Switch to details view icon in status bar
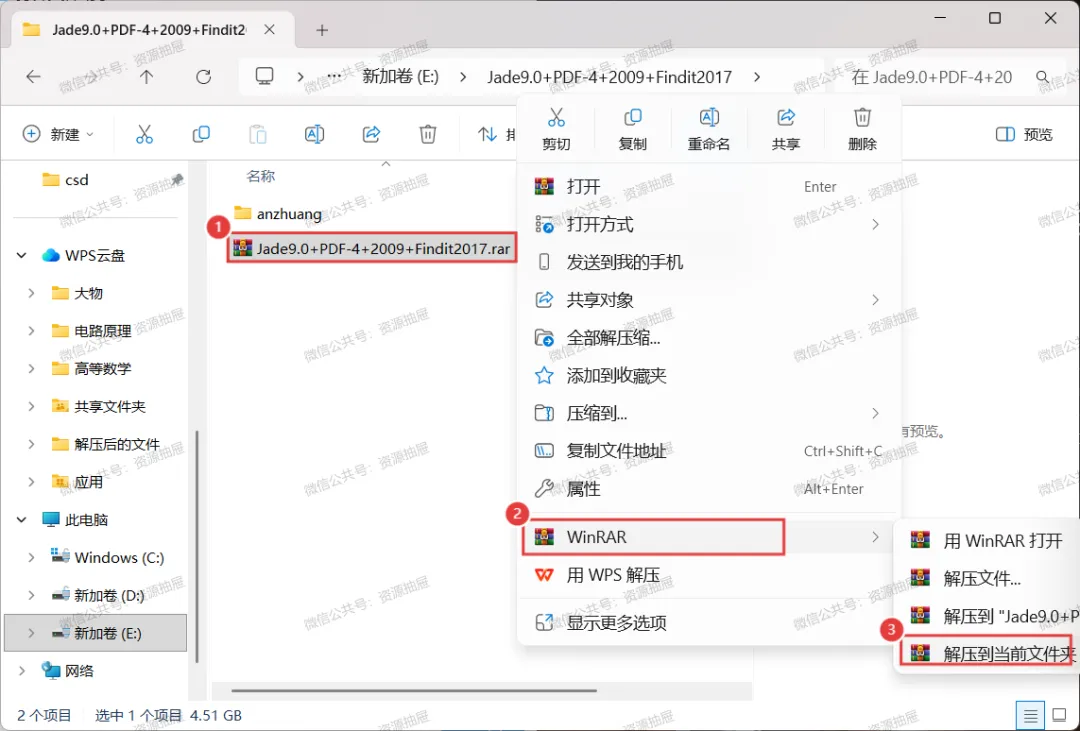Image resolution: width=1080 pixels, height=731 pixels. (x=1030, y=716)
